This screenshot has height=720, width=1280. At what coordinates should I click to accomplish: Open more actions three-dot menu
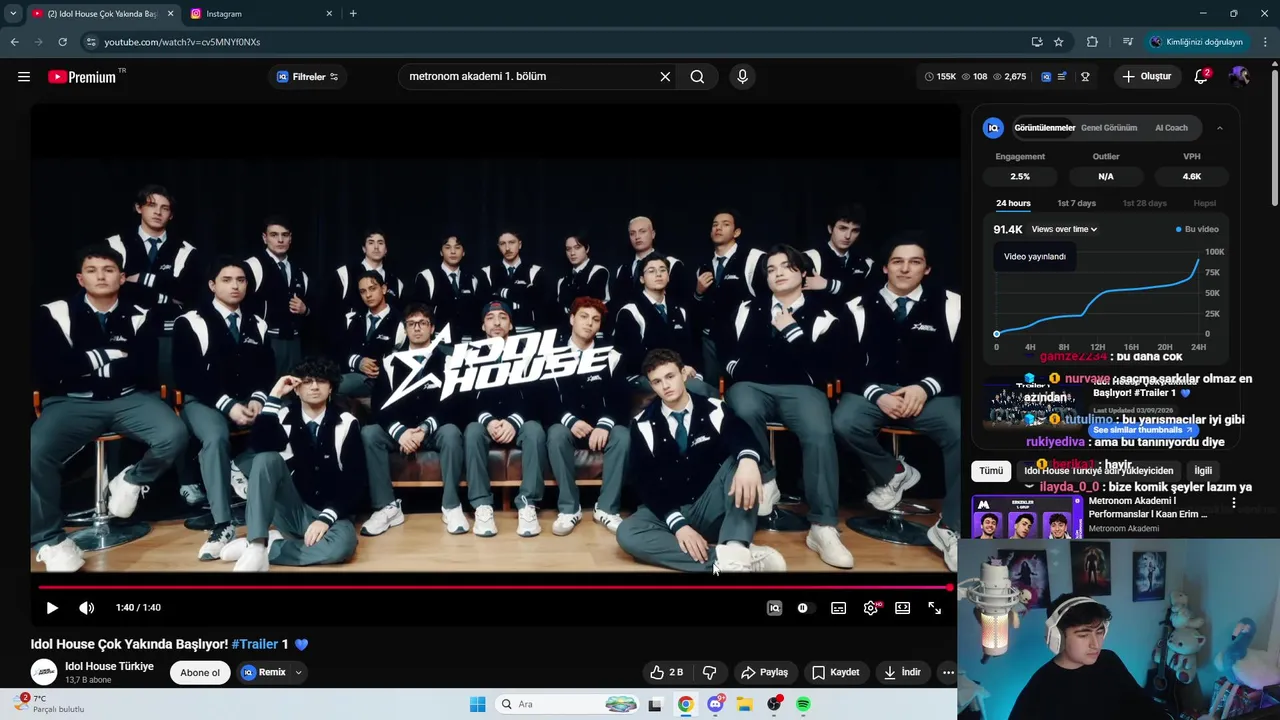(x=948, y=672)
